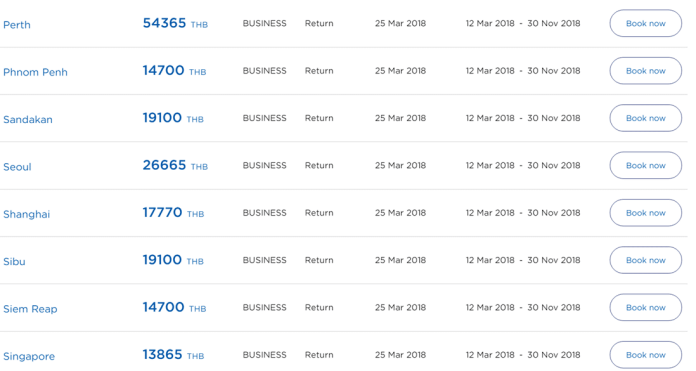Open the Siem Reap destination link
The width and height of the screenshot is (696, 371).
[x=30, y=309]
